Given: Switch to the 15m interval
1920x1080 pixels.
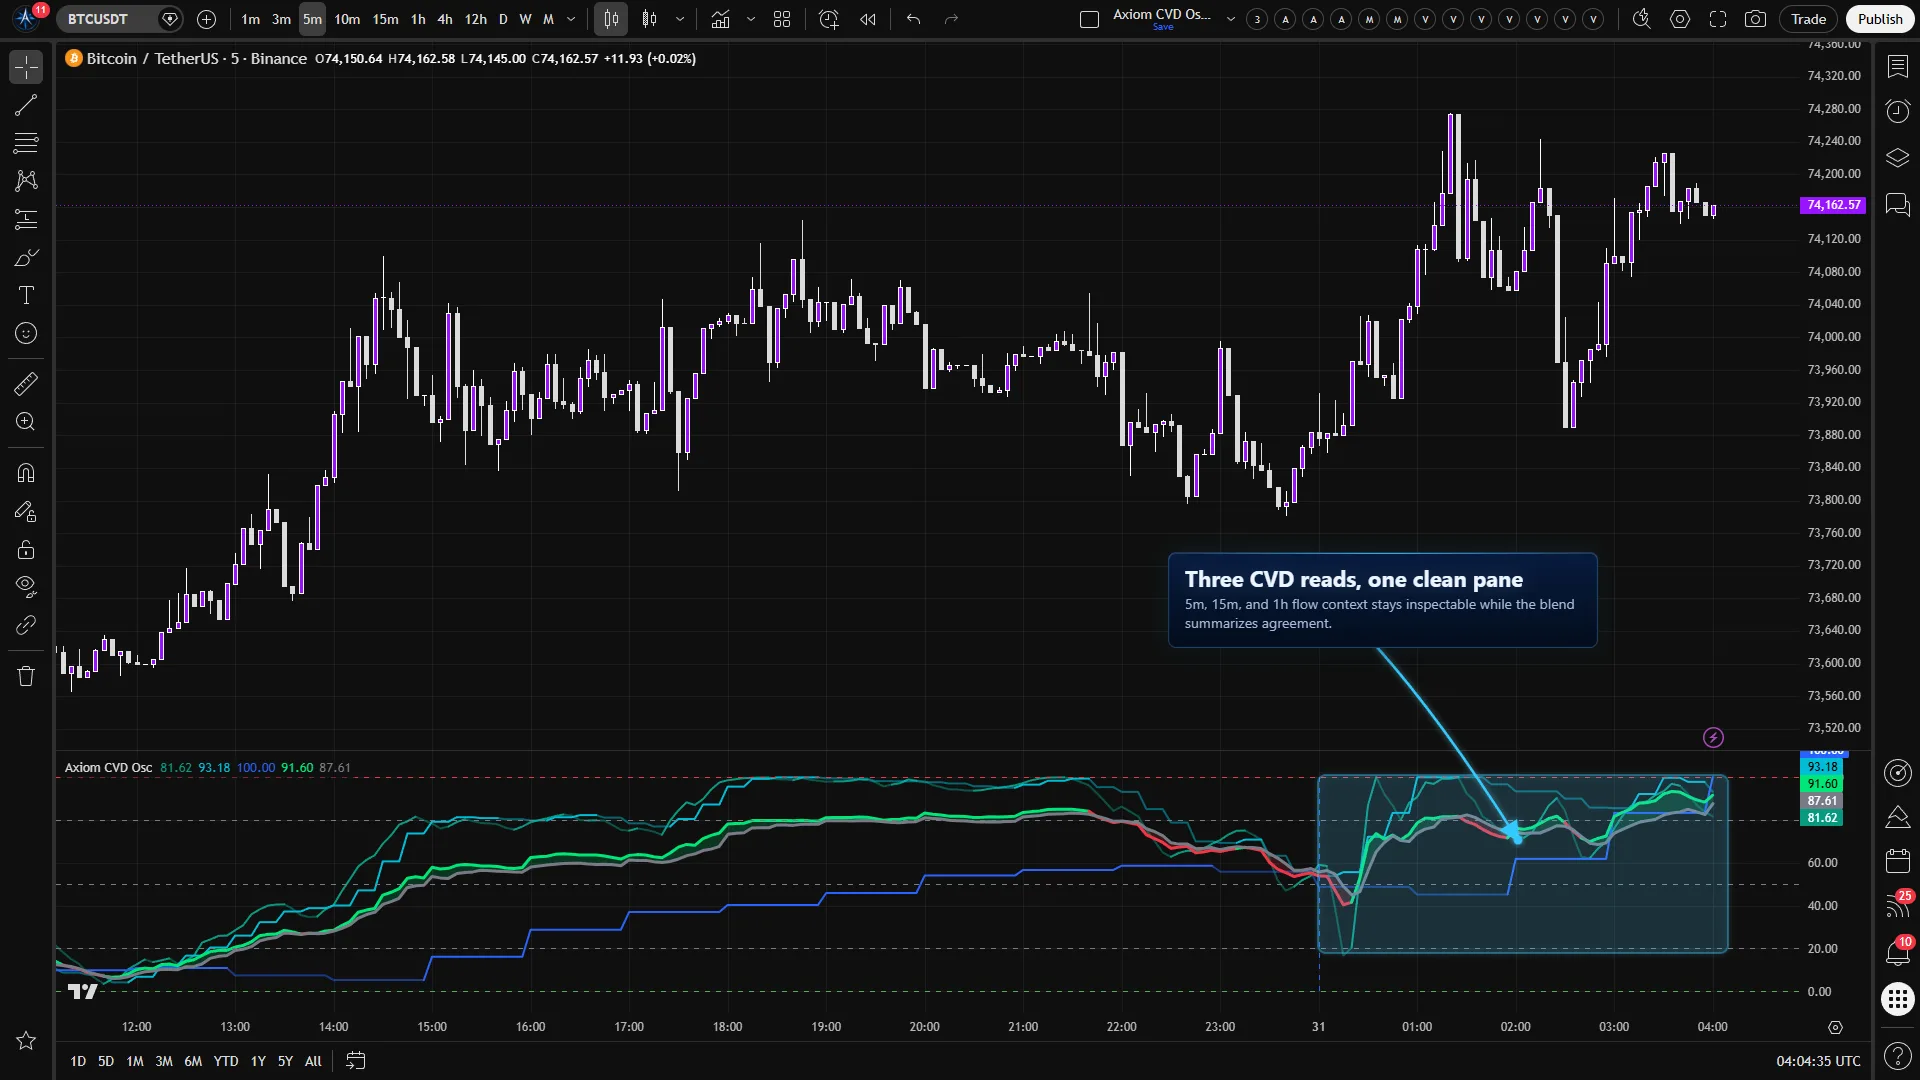Looking at the screenshot, I should click(385, 19).
